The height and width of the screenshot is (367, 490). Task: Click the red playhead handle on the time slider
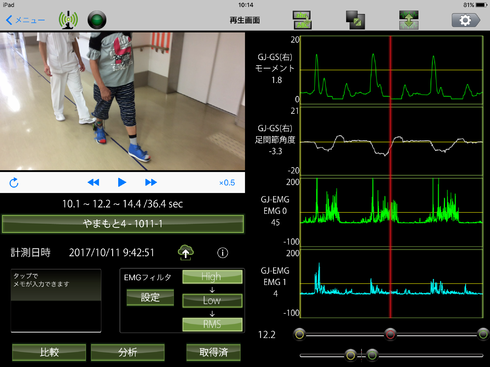pyautogui.click(x=390, y=334)
